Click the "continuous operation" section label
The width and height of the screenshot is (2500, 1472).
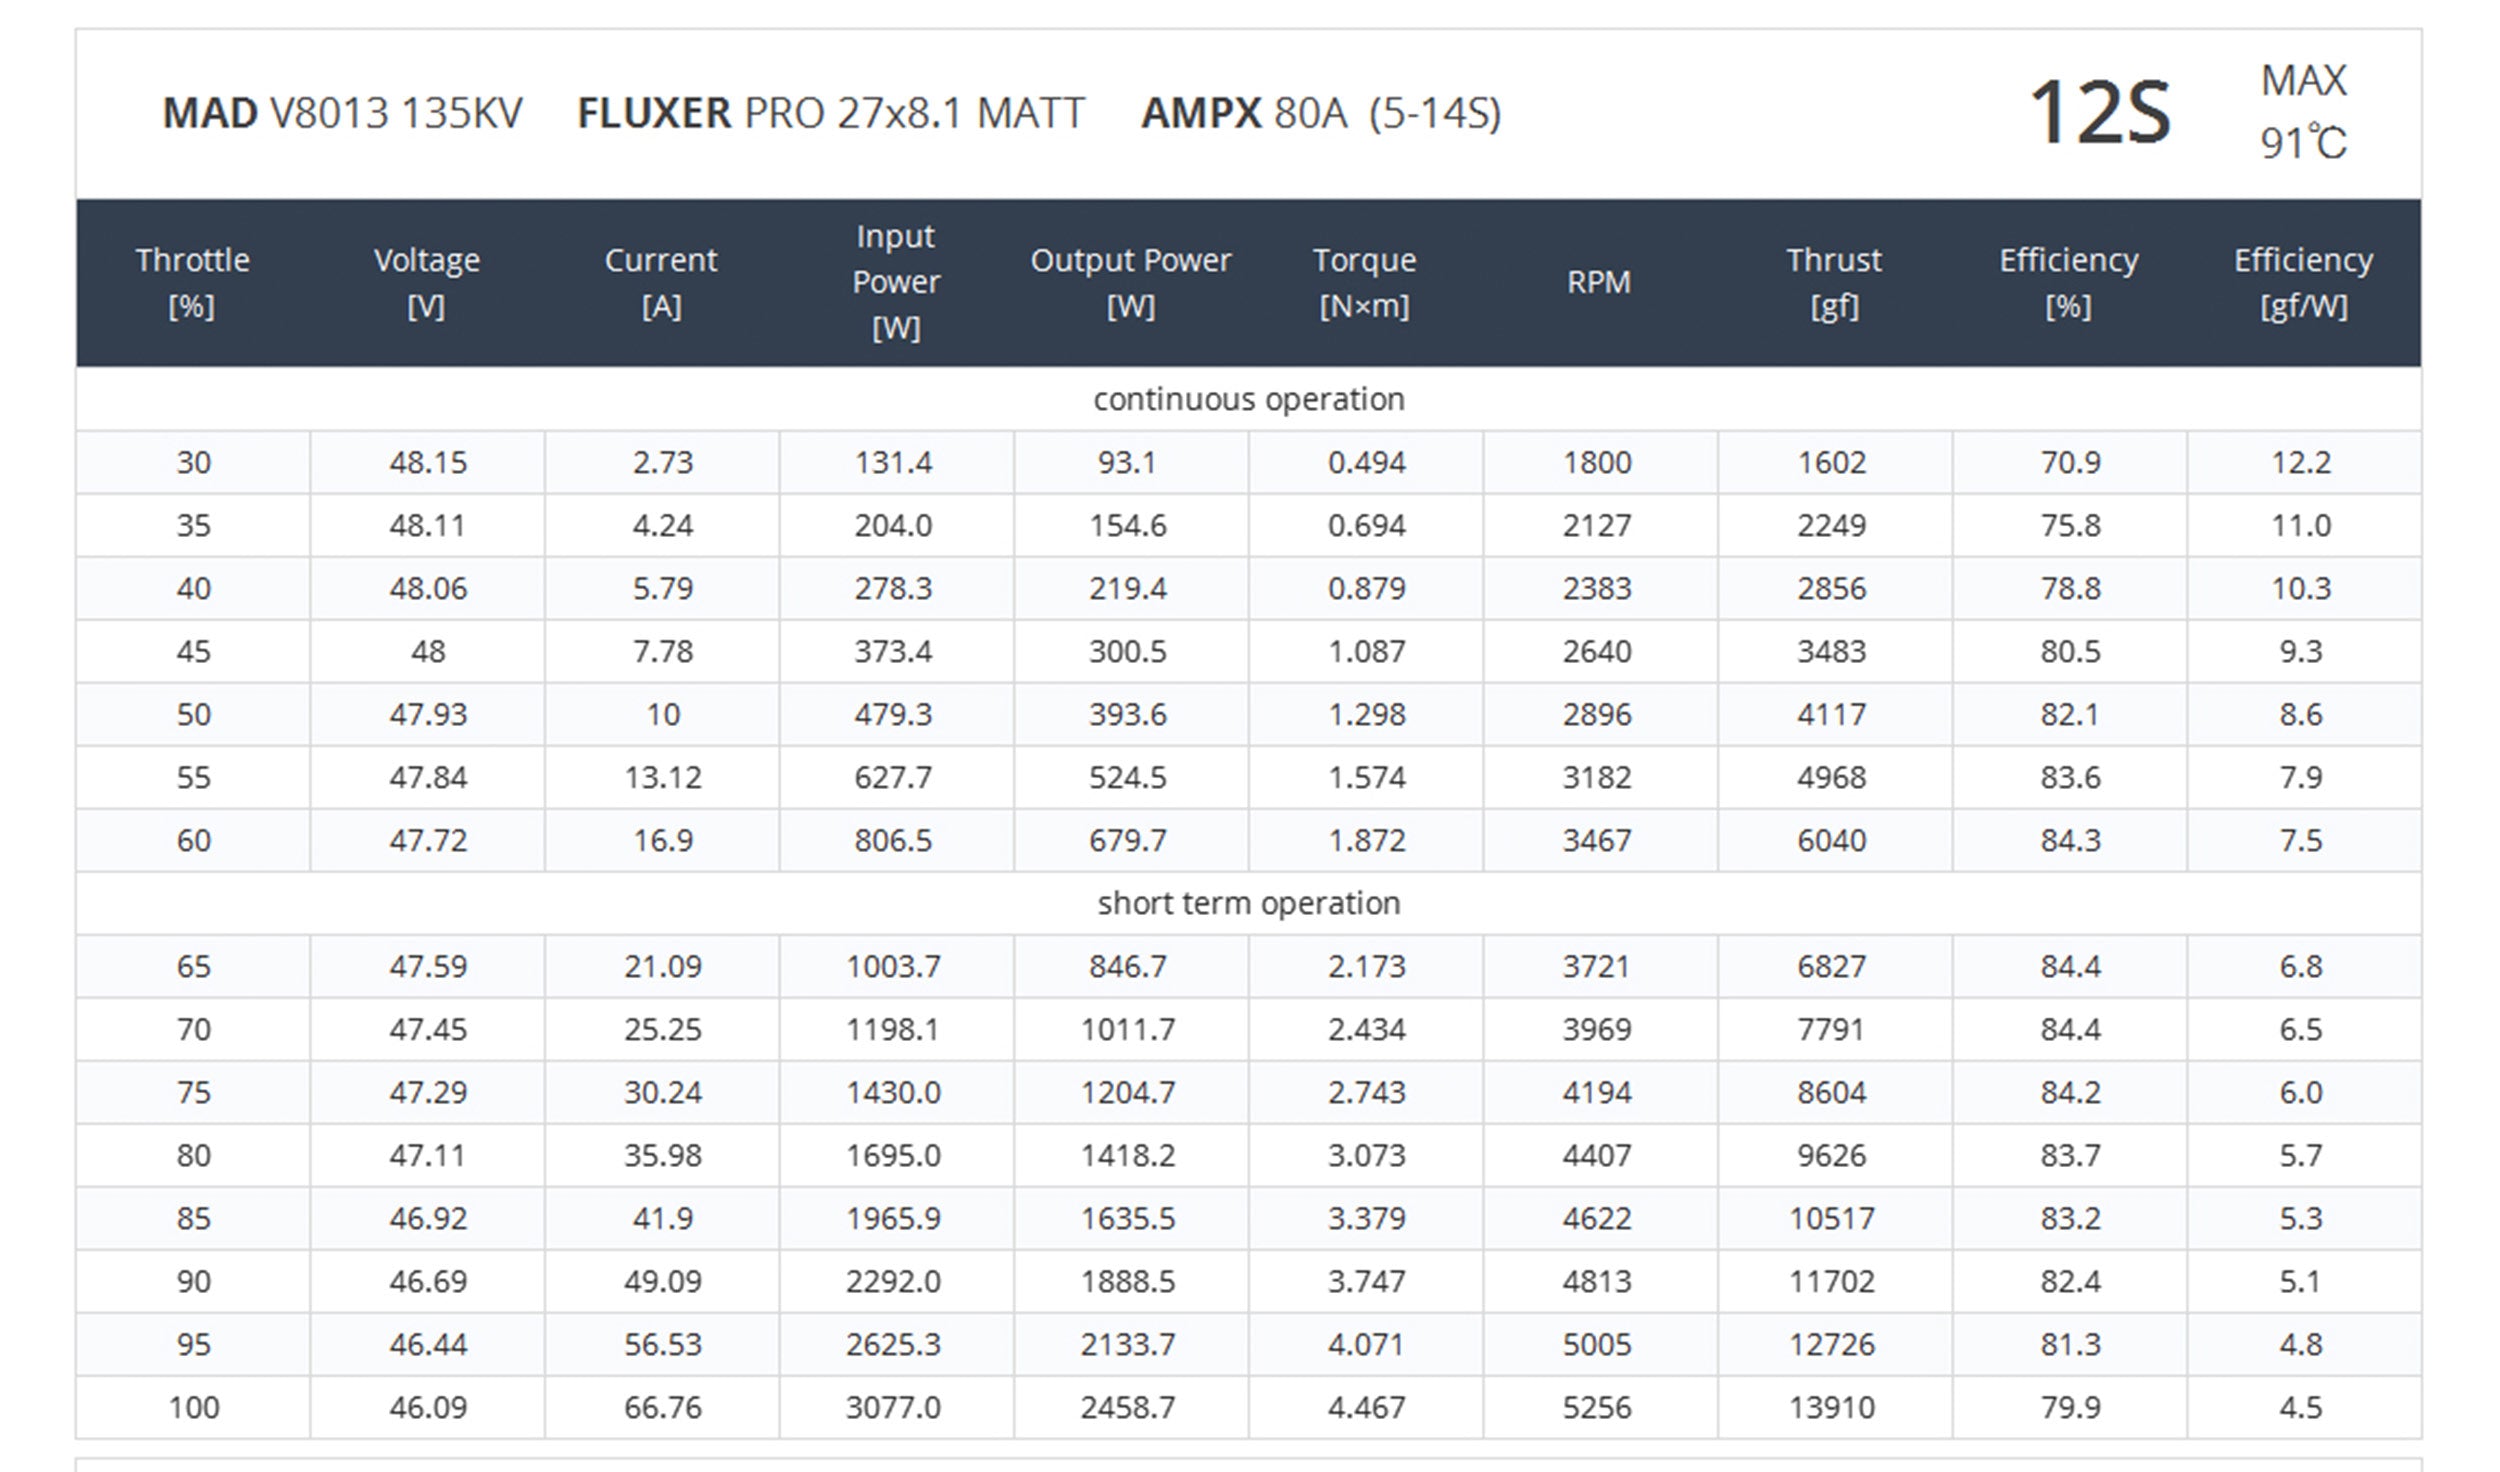click(1248, 399)
